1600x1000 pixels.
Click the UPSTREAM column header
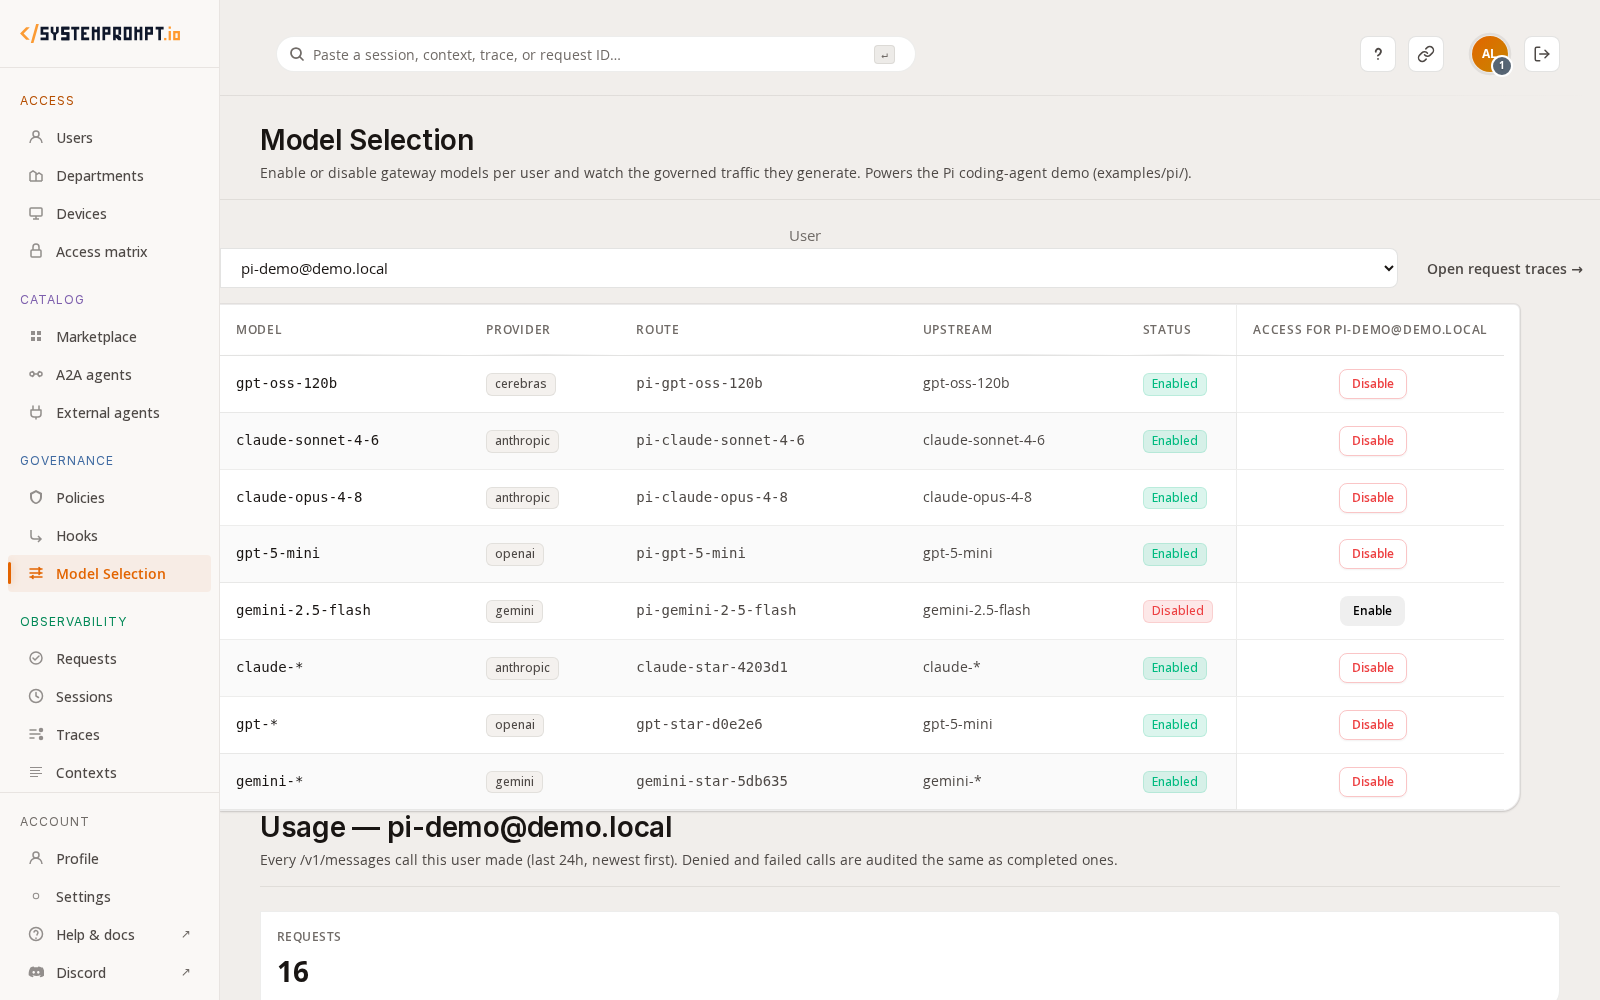pos(957,330)
